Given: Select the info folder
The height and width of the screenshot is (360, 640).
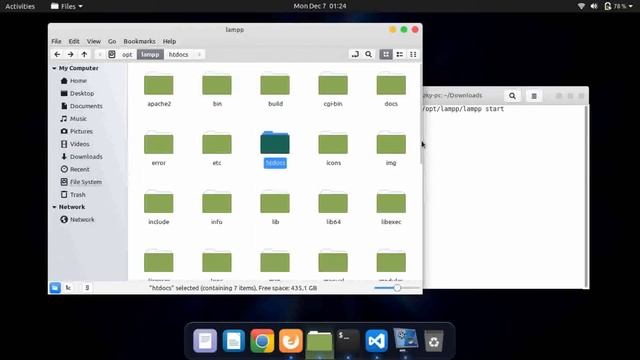Looking at the screenshot, I should [217, 203].
